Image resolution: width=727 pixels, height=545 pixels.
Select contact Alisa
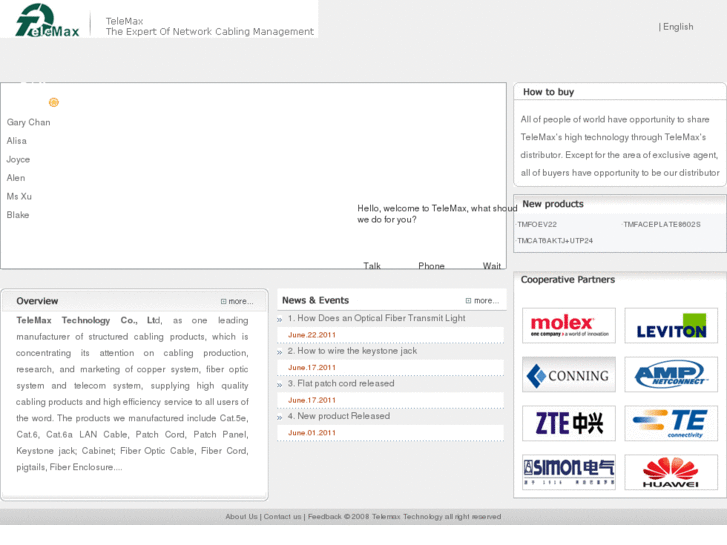tap(17, 141)
